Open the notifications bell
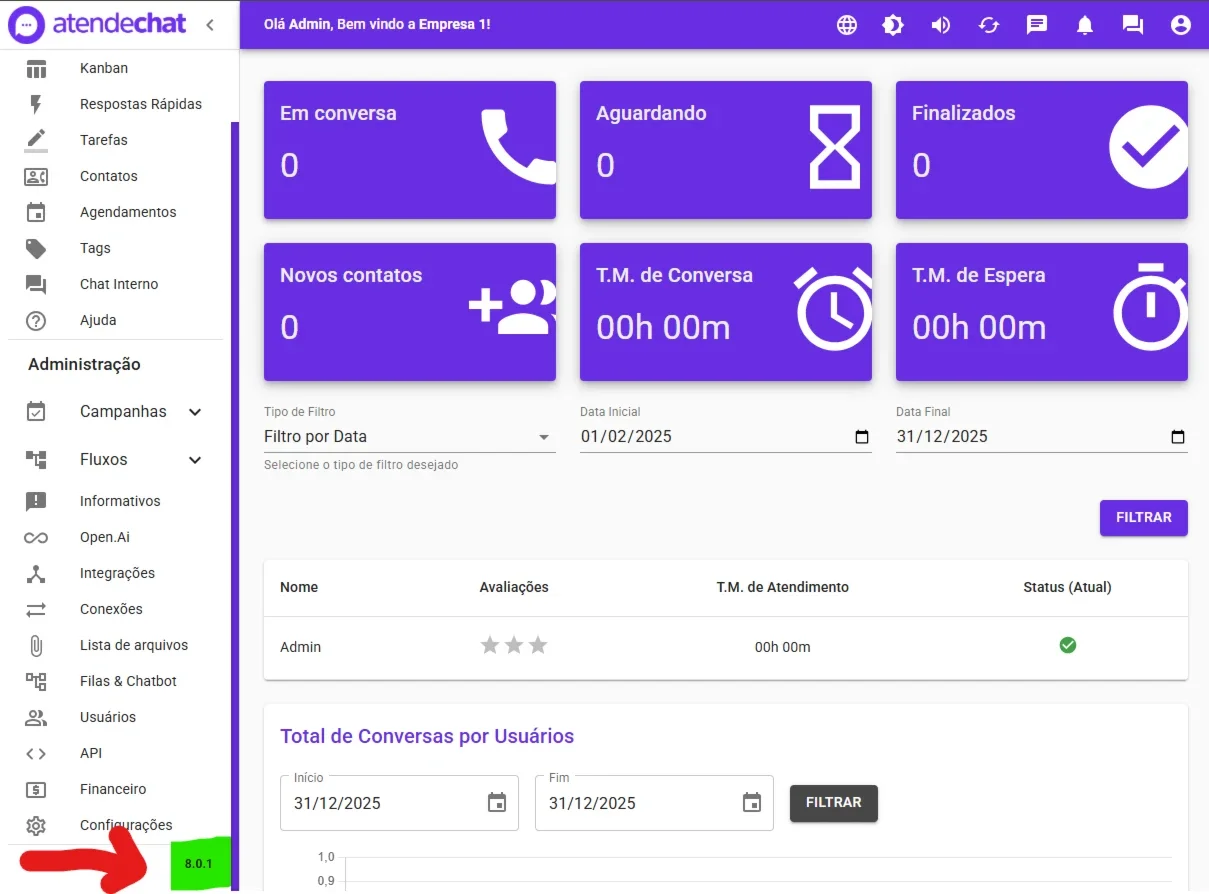 click(x=1085, y=25)
